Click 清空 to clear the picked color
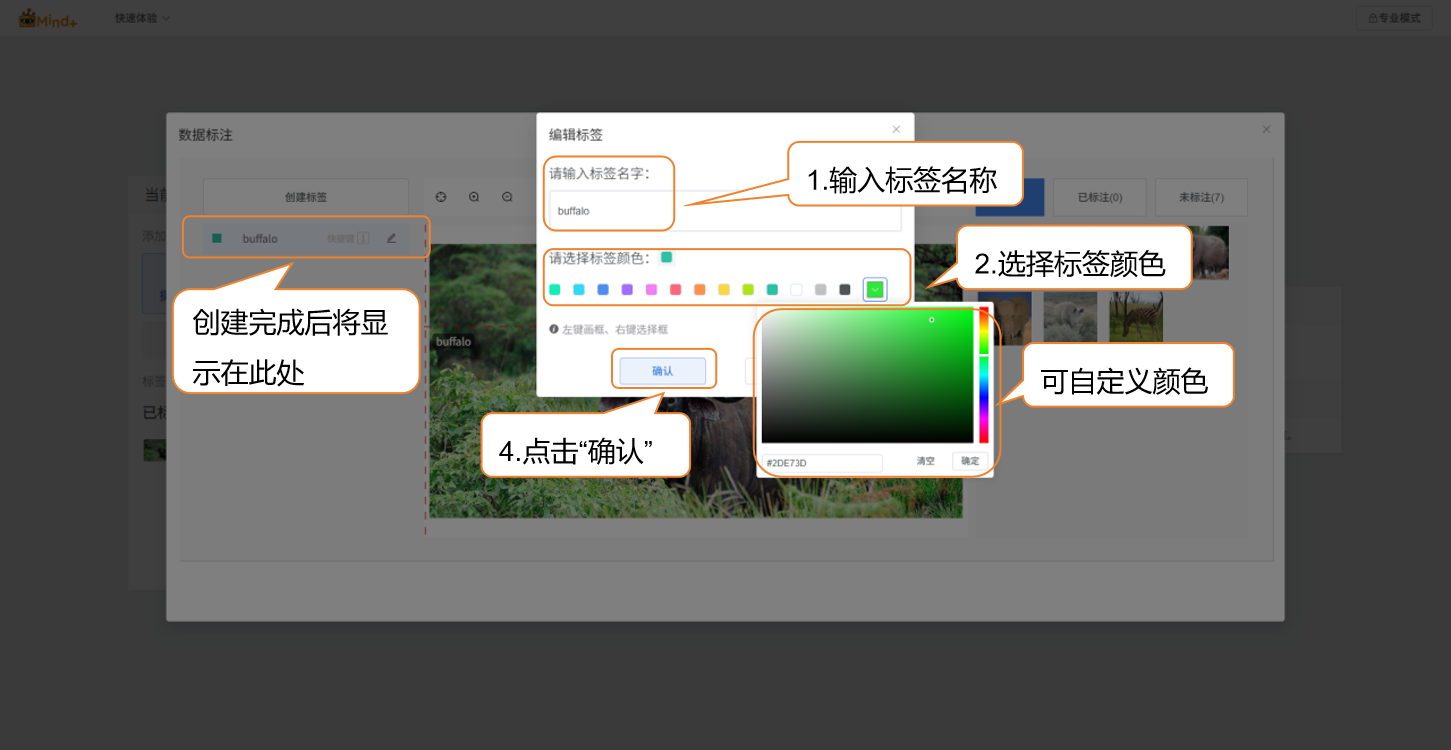Image resolution: width=1451 pixels, height=750 pixels. pos(926,461)
